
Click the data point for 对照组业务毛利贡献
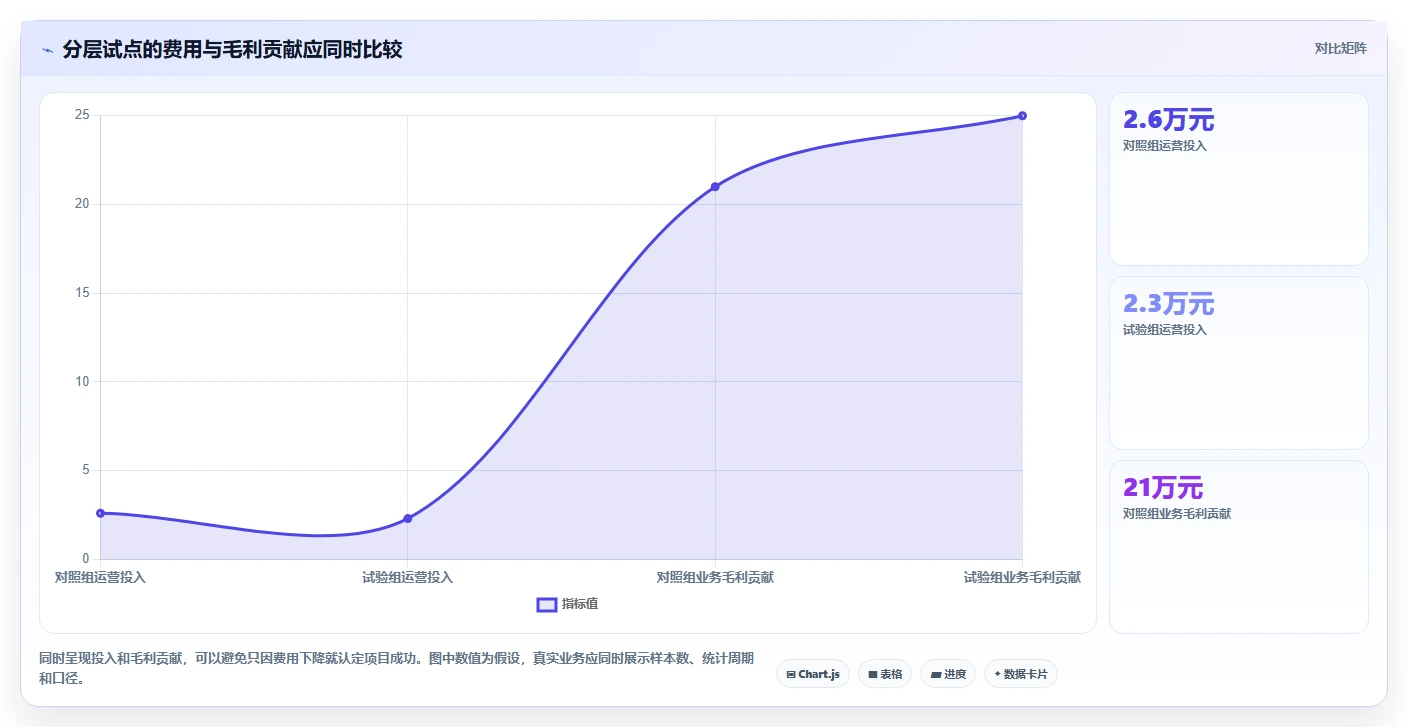(x=715, y=187)
